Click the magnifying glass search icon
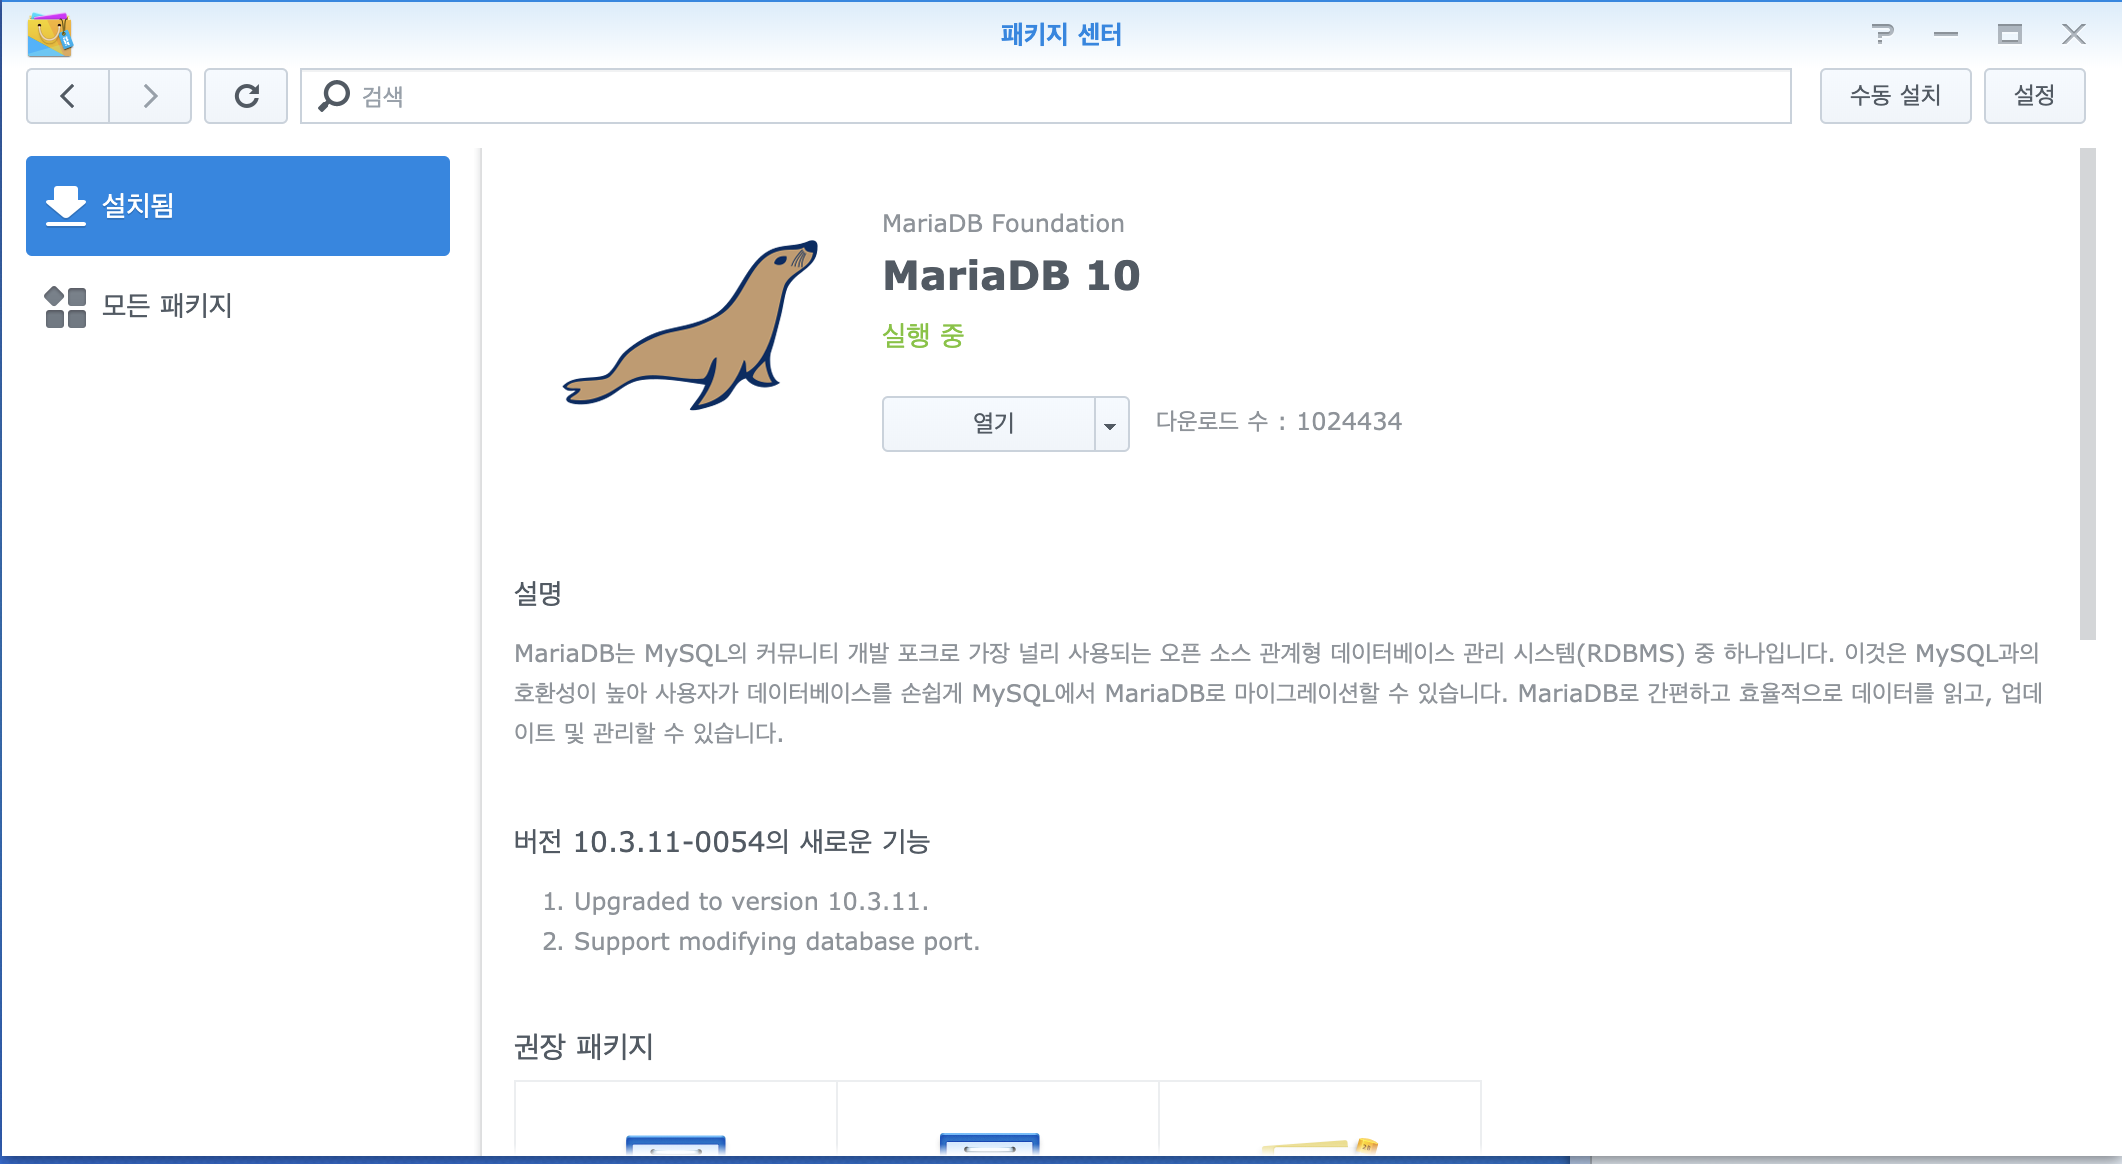2122x1164 pixels. (x=334, y=96)
